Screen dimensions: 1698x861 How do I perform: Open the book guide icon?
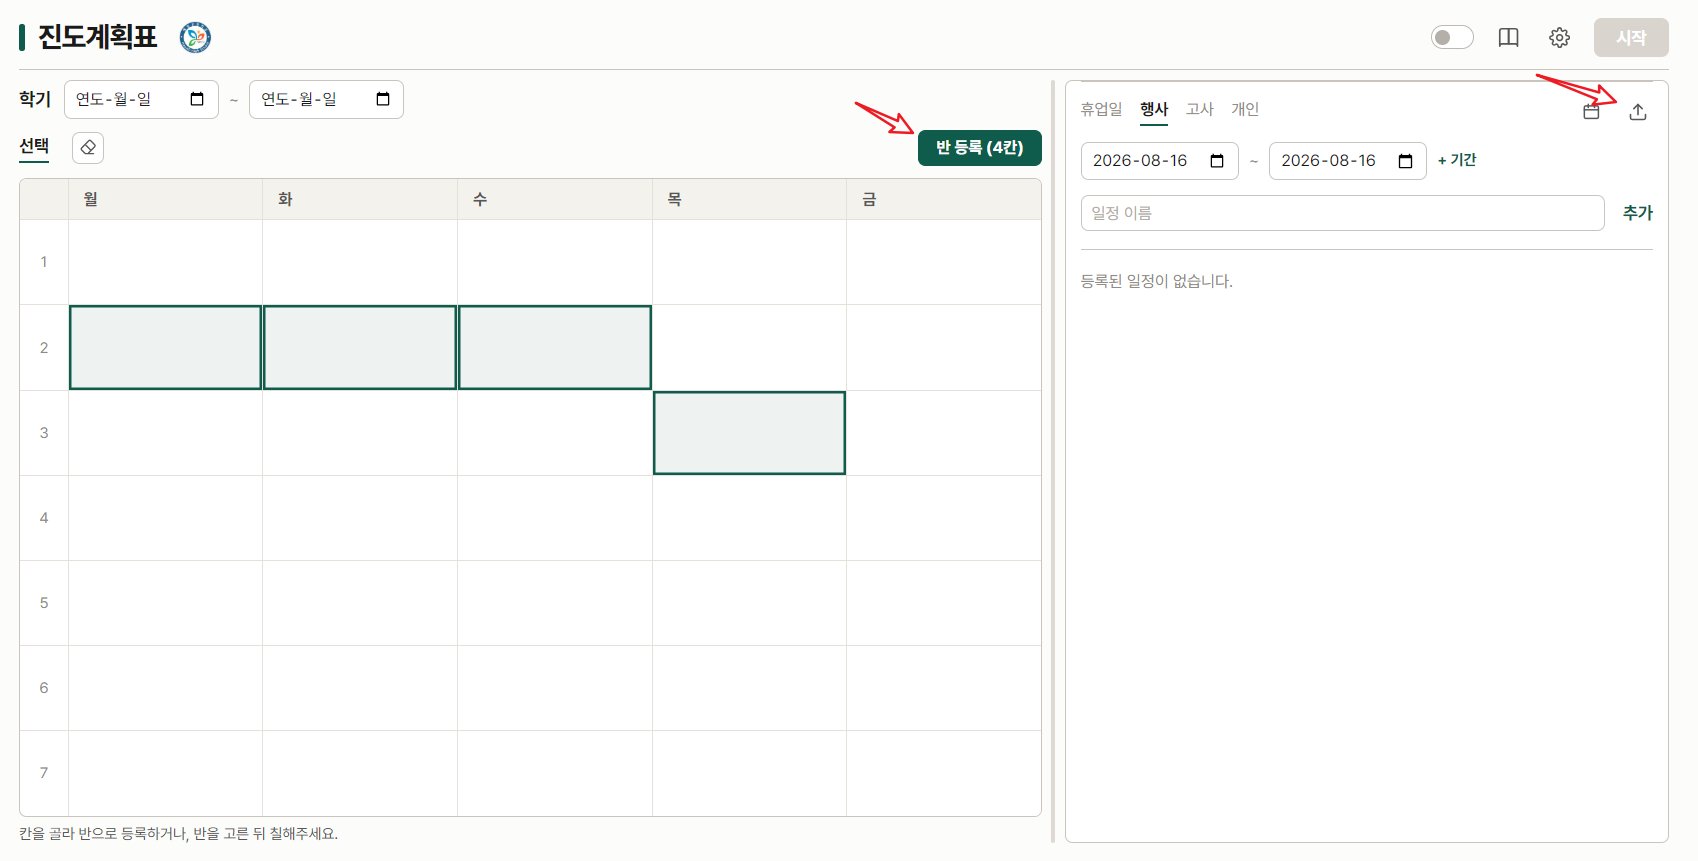click(1508, 38)
